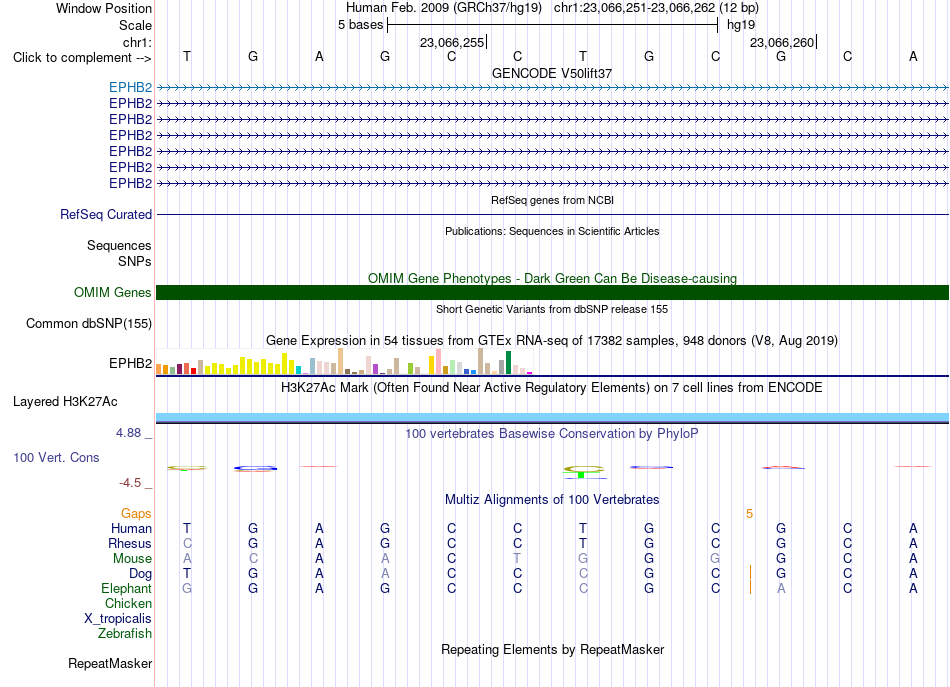Click the RepeatMasker track label
Screen dimensions: 950x687
pyautogui.click(x=110, y=663)
